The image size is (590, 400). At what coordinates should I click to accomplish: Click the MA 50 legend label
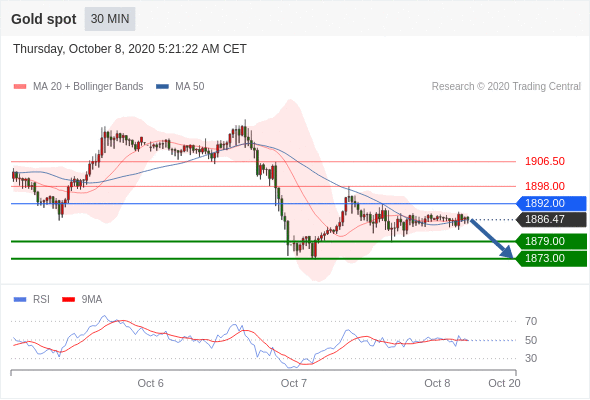[190, 87]
